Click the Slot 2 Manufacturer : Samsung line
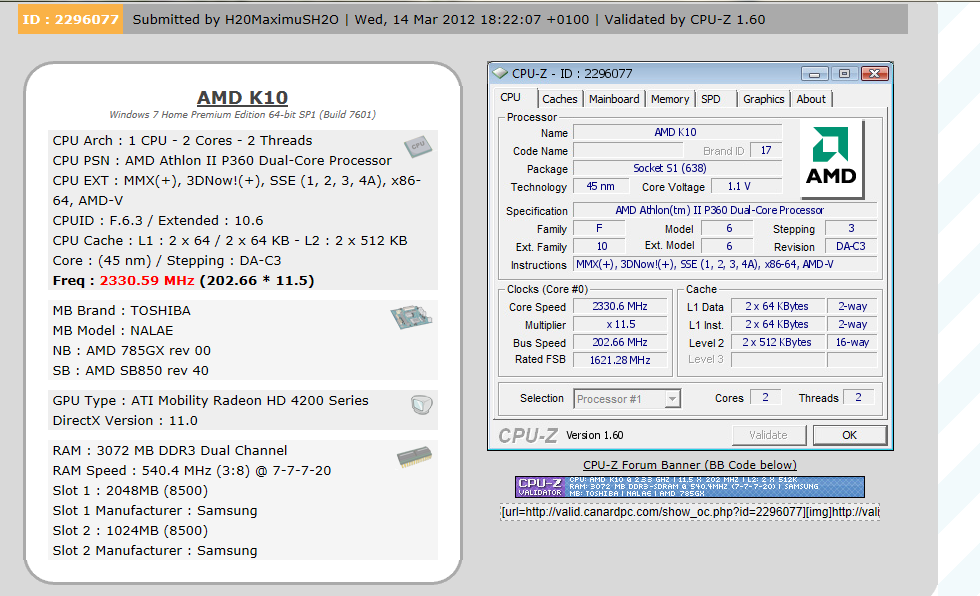 click(x=155, y=550)
